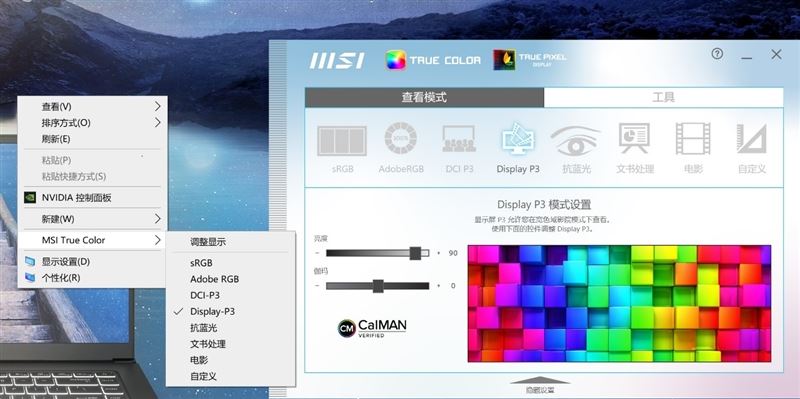Select the Display P3 monitor icon
The image size is (800, 399).
coord(517,139)
